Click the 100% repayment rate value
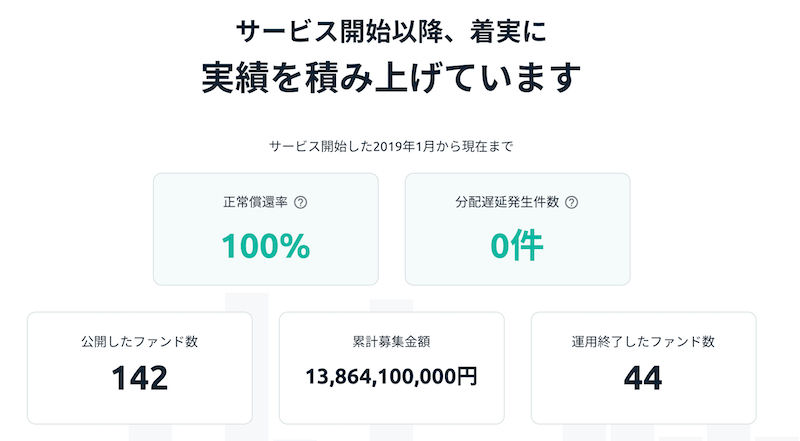Screen dimensions: 800x441 tap(266, 246)
